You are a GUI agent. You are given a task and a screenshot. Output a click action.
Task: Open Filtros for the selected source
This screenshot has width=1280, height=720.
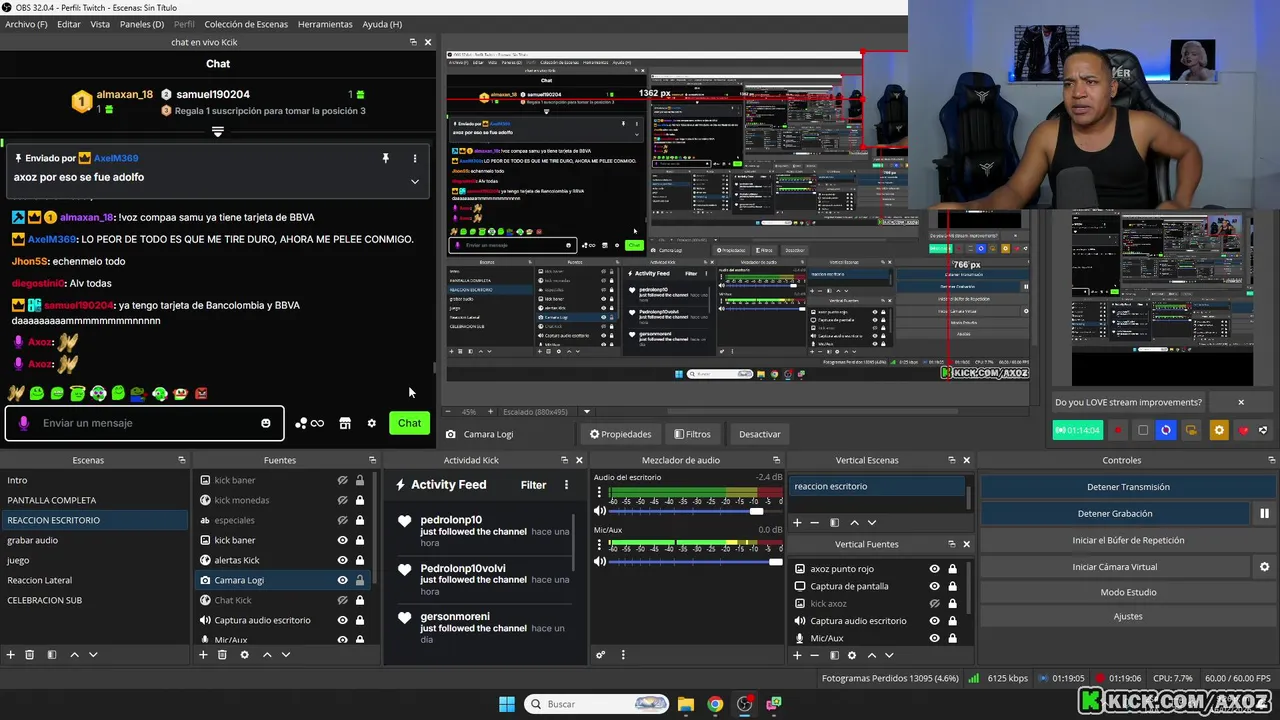pyautogui.click(x=693, y=434)
